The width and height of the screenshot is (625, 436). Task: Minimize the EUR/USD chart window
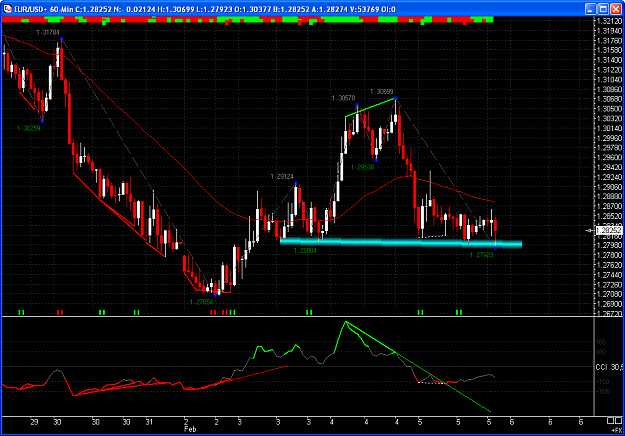[x=591, y=9]
